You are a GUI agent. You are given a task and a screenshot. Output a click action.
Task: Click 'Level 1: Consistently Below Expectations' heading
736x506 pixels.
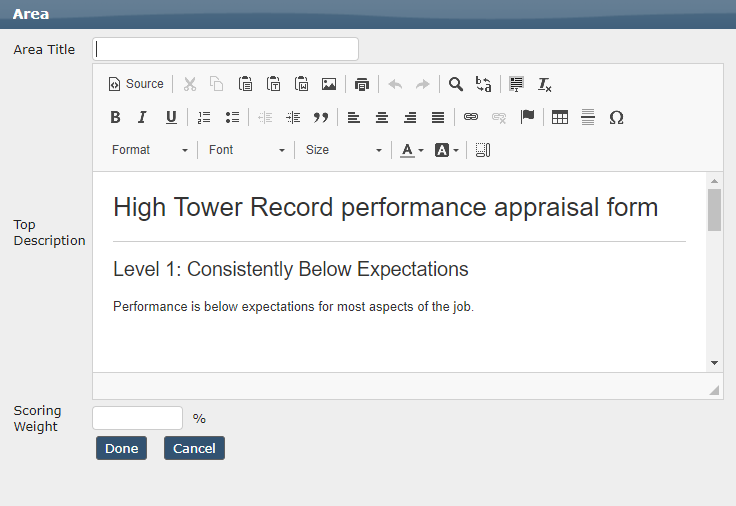(x=291, y=269)
